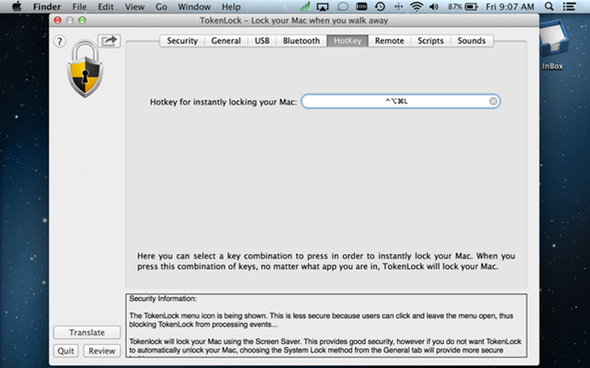This screenshot has width=590, height=368.
Task: Open the File menu
Action: (x=79, y=7)
